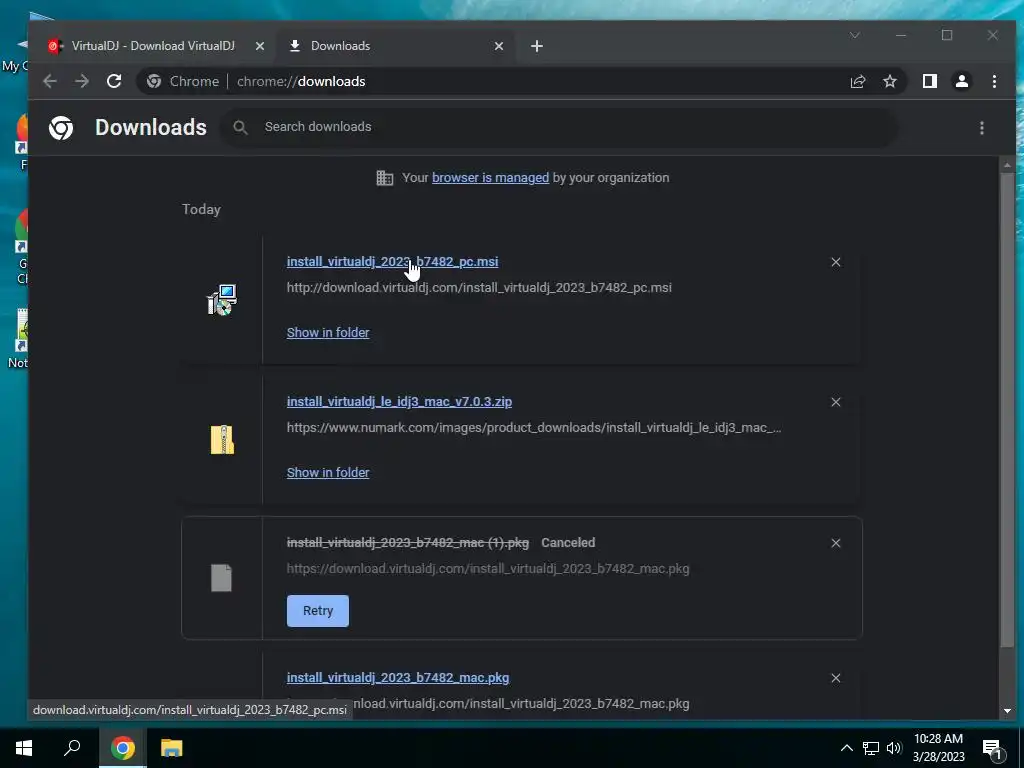Close the VirtualDJ tab
This screenshot has width=1024, height=768.
coord(260,46)
